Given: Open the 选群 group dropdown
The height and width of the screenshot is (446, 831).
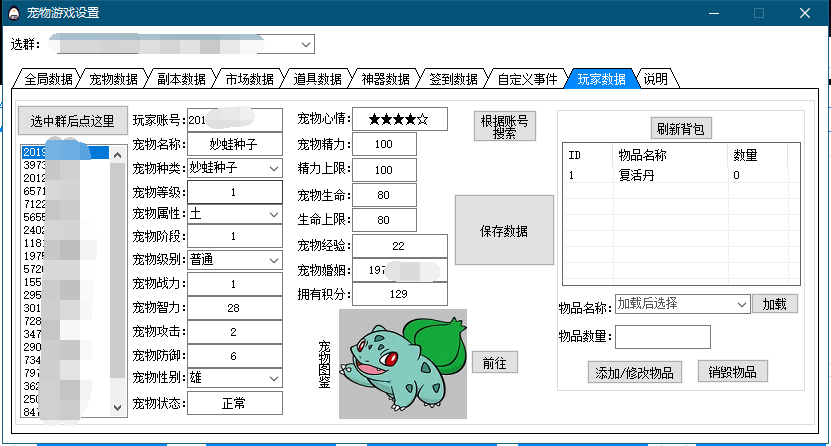Looking at the screenshot, I should pos(306,44).
